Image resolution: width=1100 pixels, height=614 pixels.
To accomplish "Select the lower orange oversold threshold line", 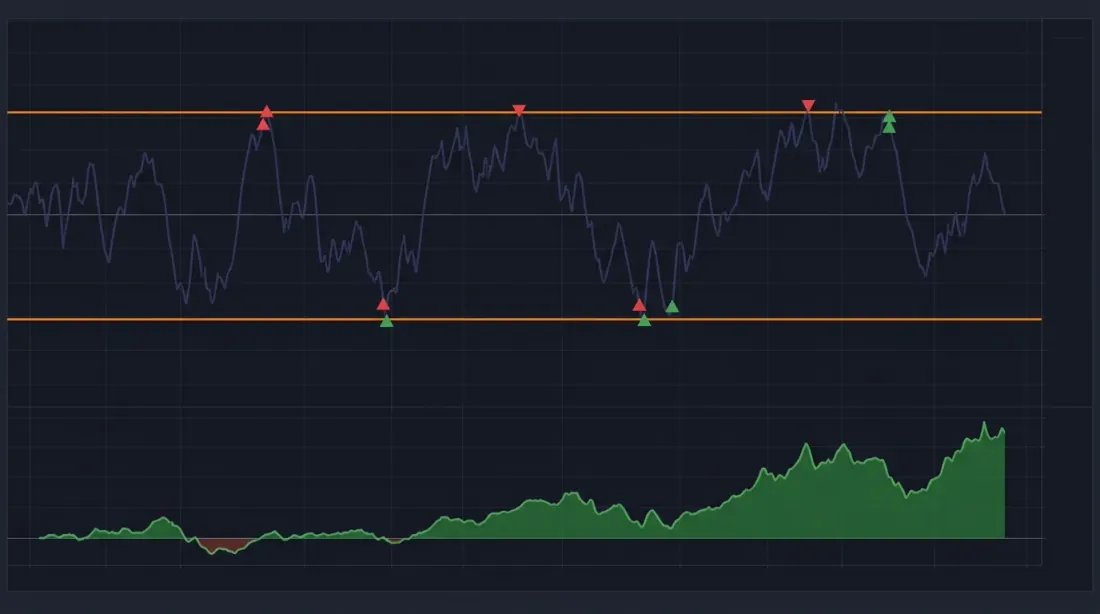I will click(x=150, y=318).
